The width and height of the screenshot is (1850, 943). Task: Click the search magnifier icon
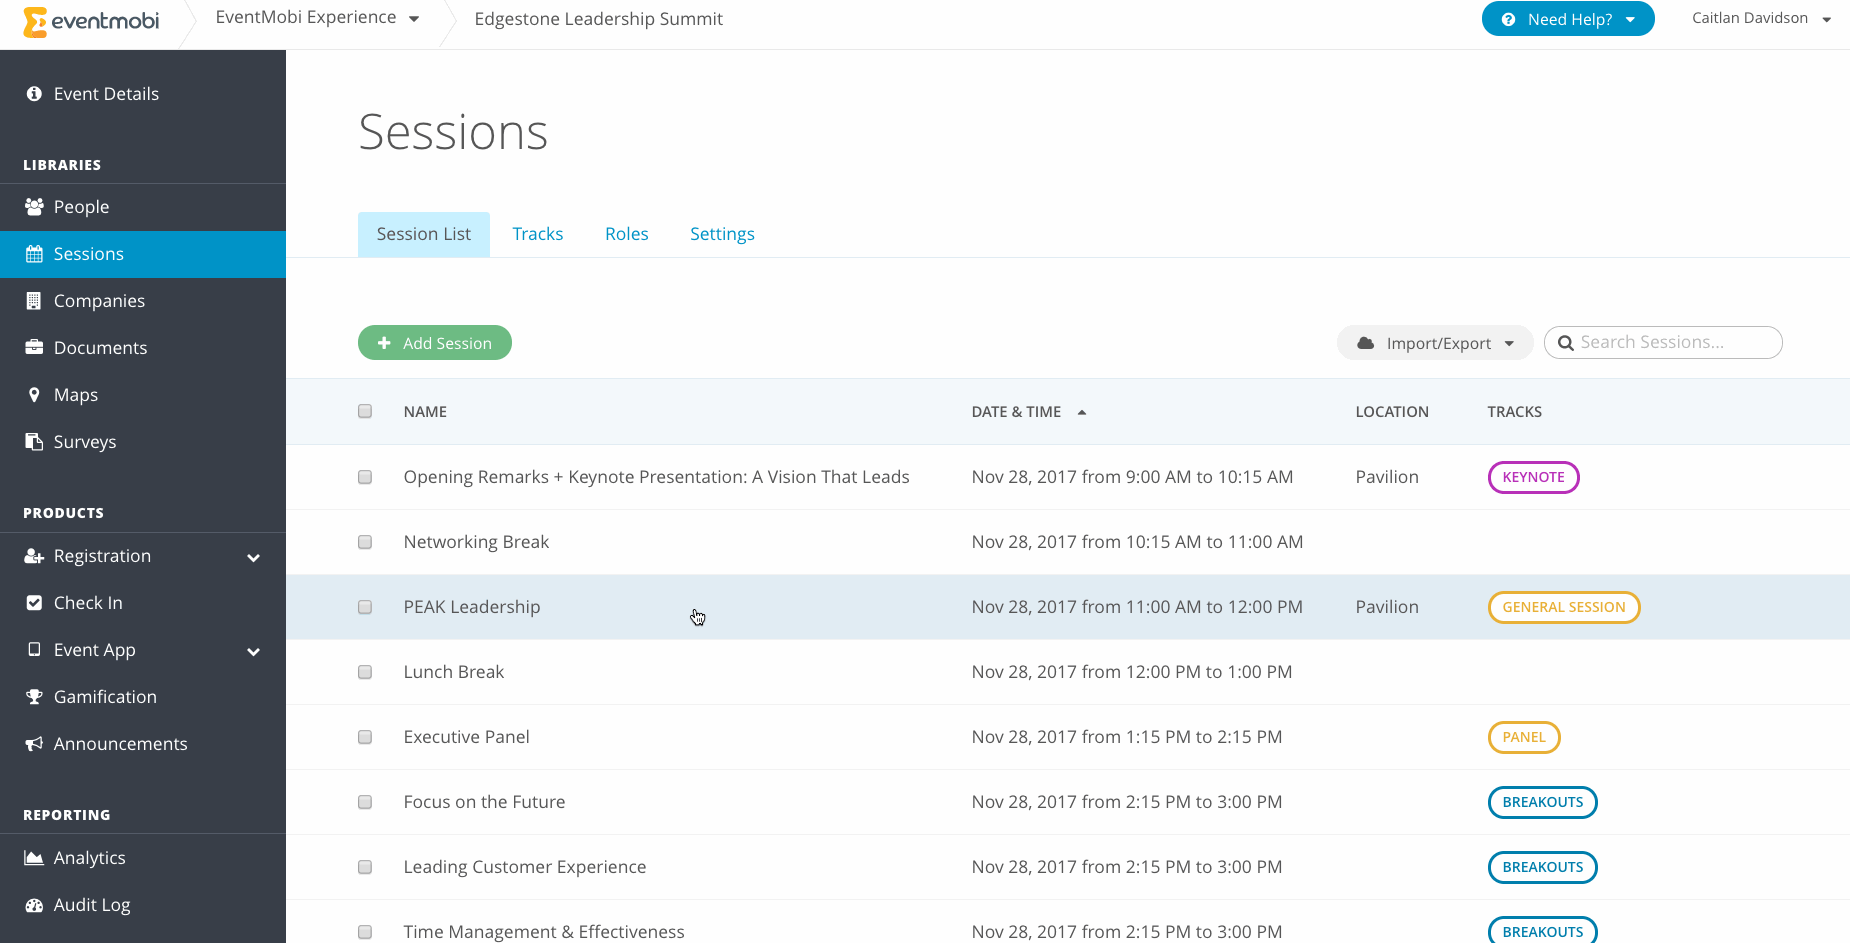coord(1566,343)
